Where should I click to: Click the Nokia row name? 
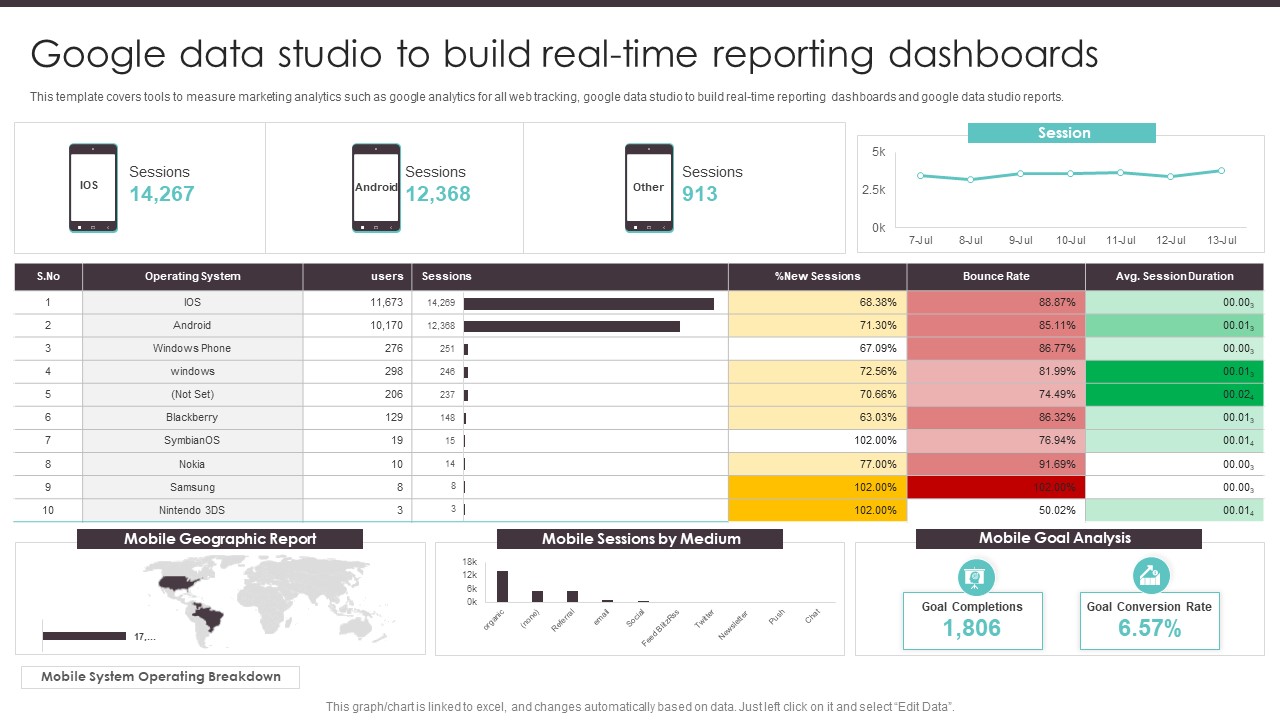coord(192,464)
